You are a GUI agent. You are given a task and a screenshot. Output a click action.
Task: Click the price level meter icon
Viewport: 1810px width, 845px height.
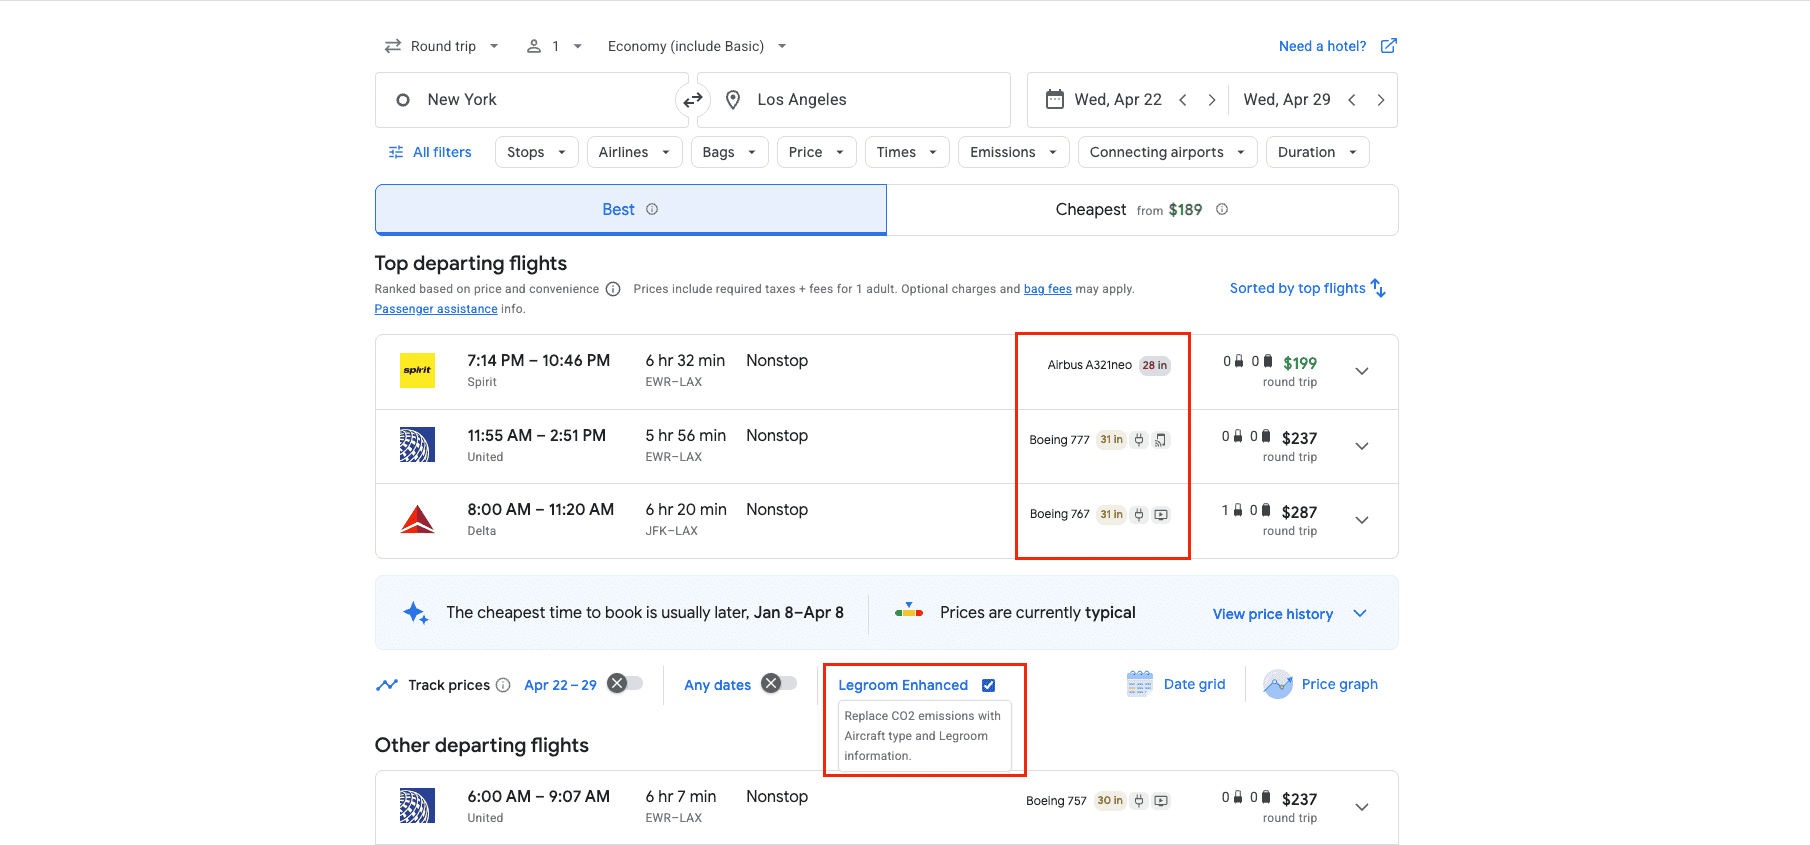(909, 610)
